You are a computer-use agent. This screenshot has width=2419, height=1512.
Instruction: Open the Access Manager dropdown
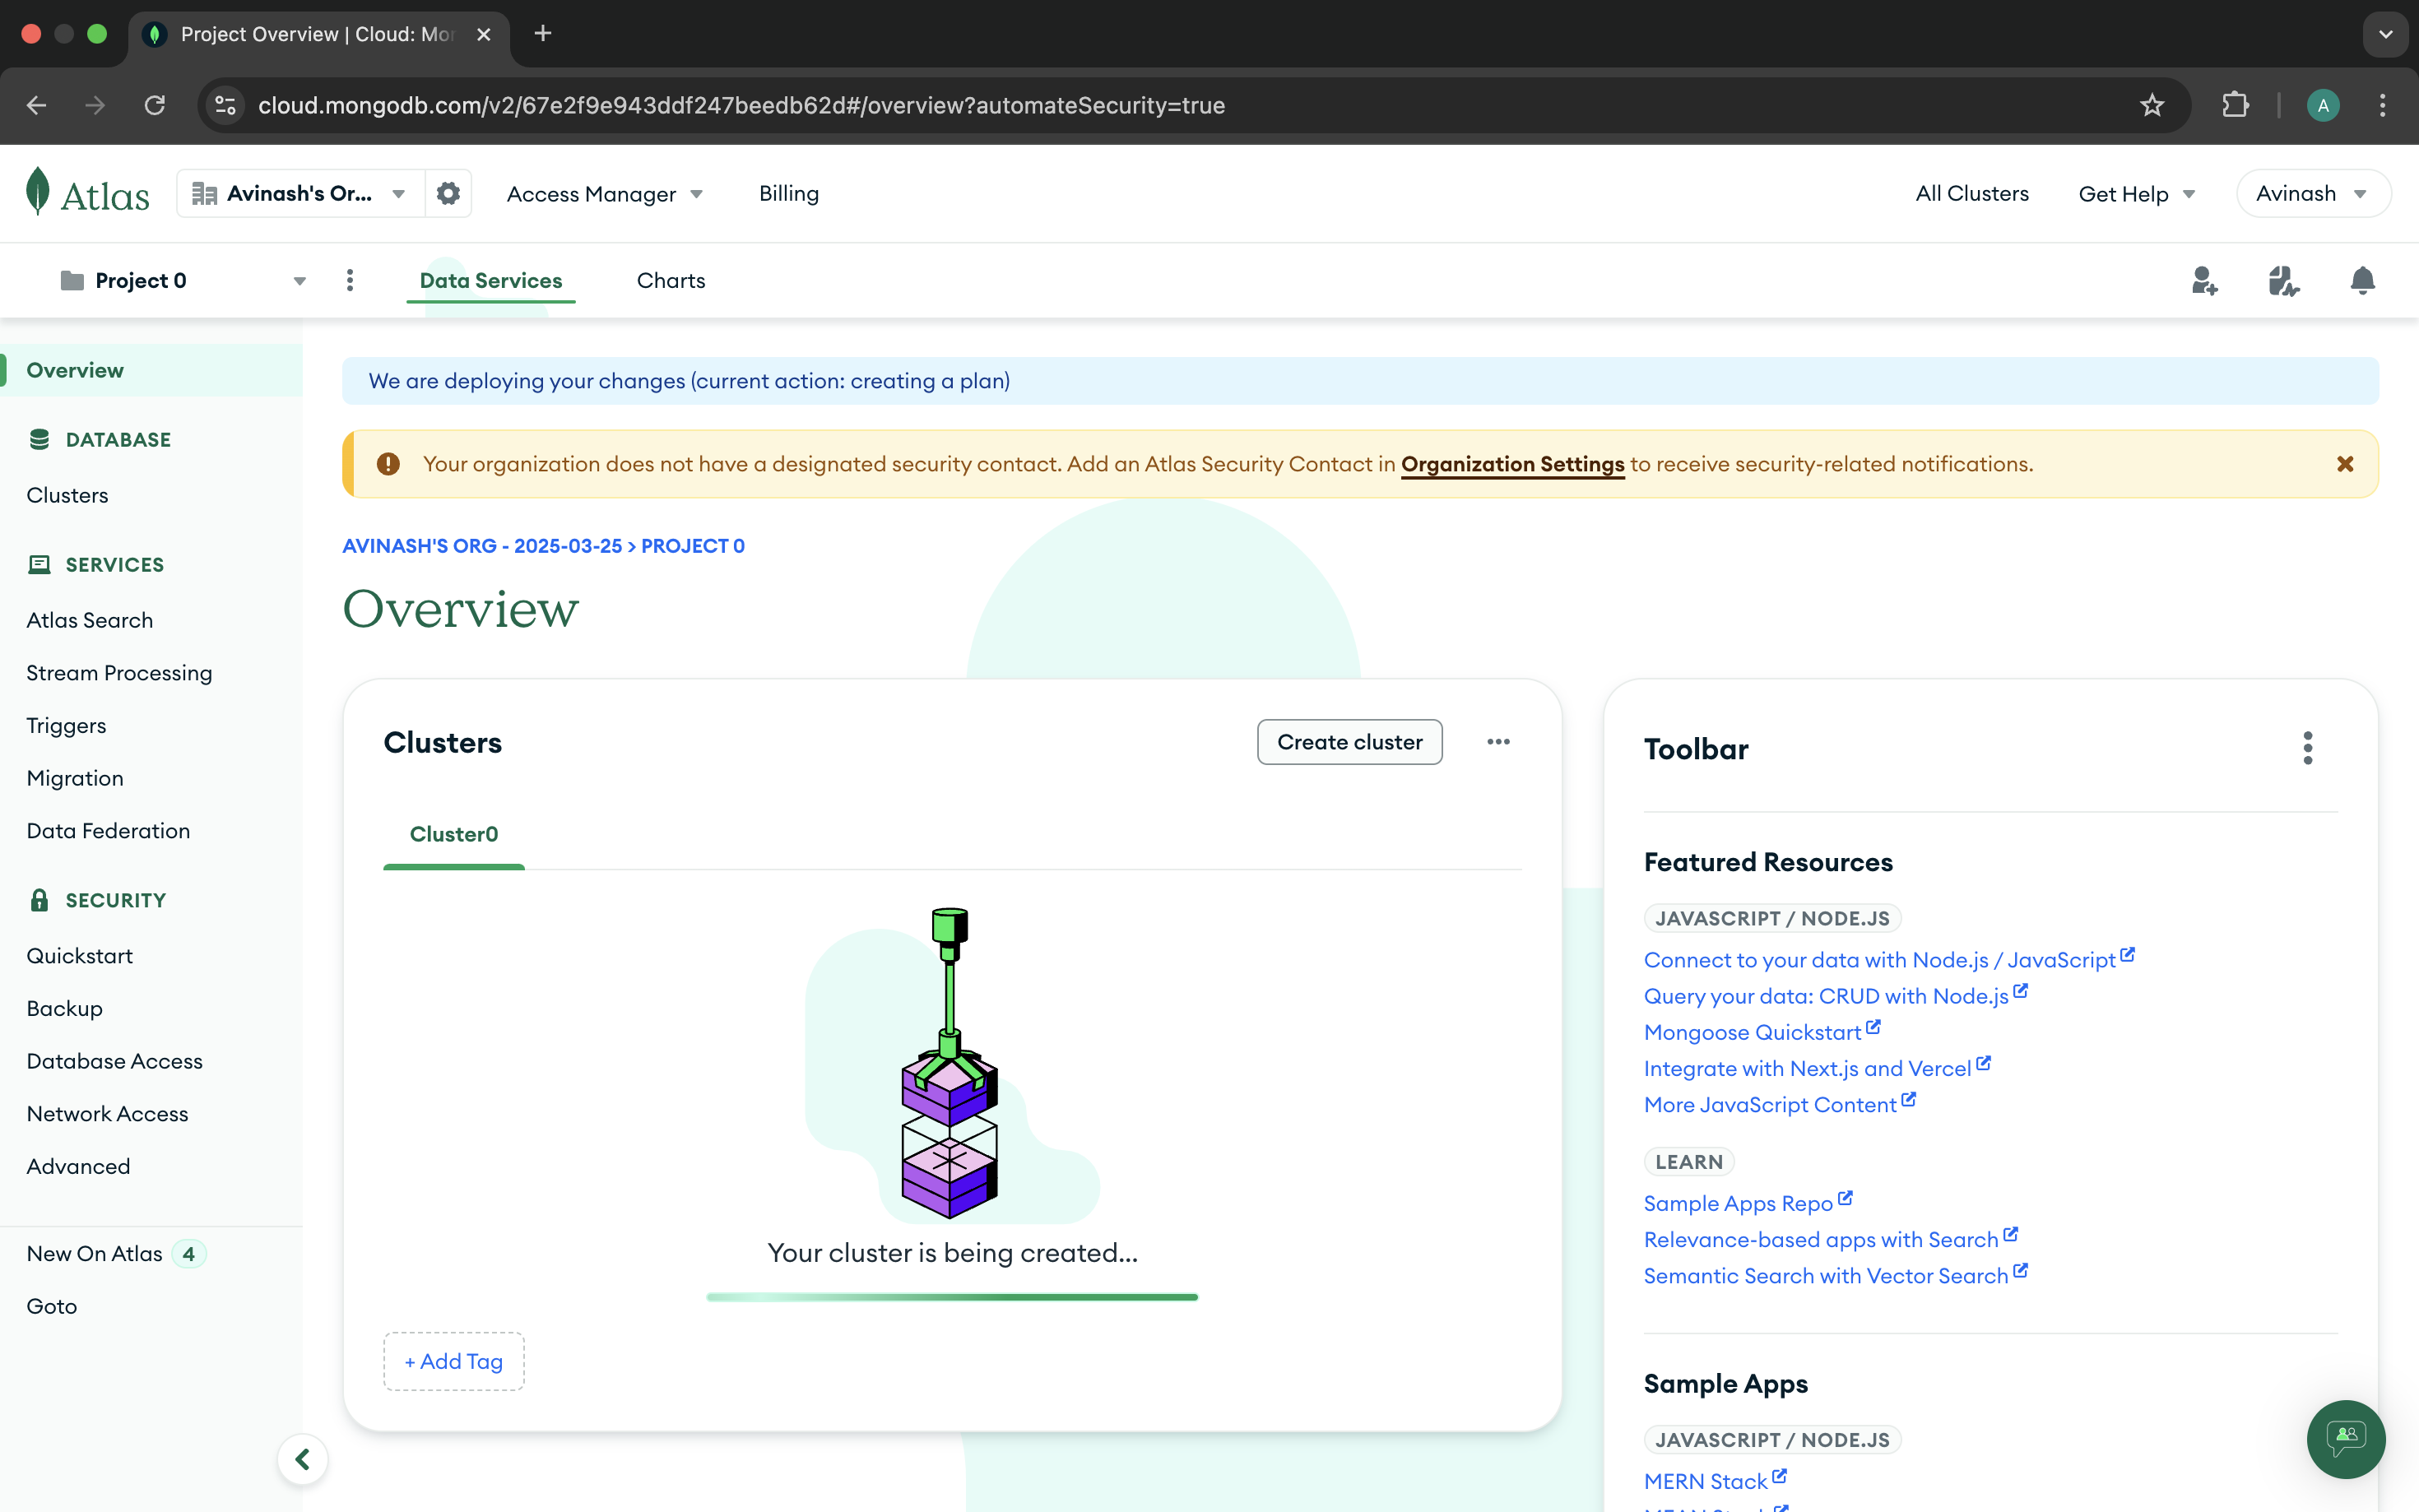pos(604,194)
